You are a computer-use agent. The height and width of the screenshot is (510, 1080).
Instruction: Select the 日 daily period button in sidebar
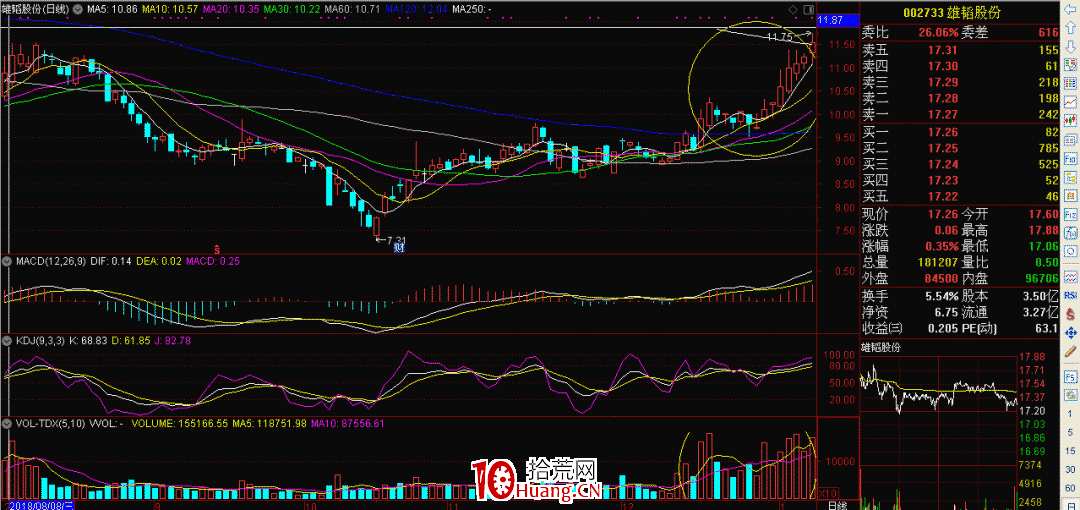tap(1070, 504)
